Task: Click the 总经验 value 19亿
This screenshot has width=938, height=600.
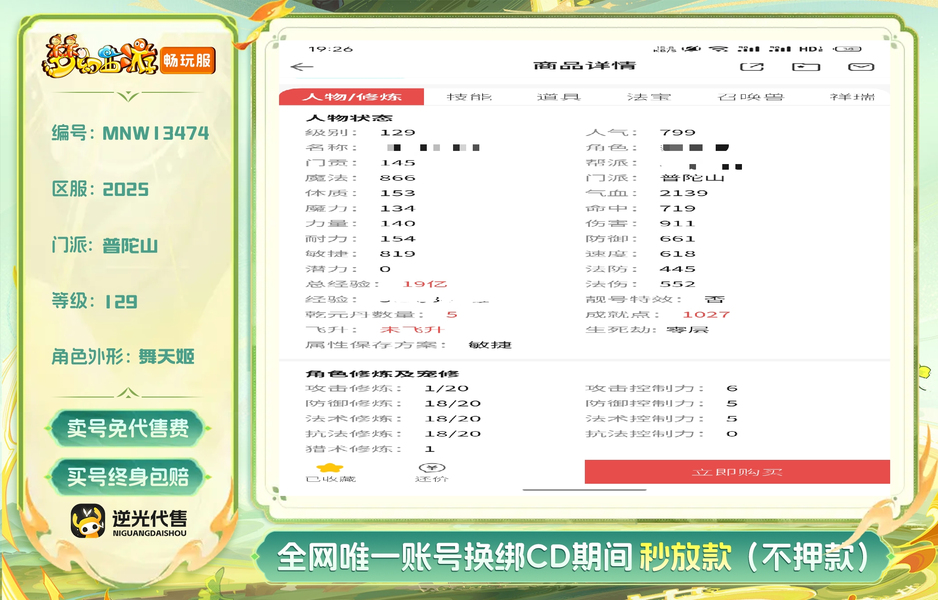Action: tap(425, 284)
